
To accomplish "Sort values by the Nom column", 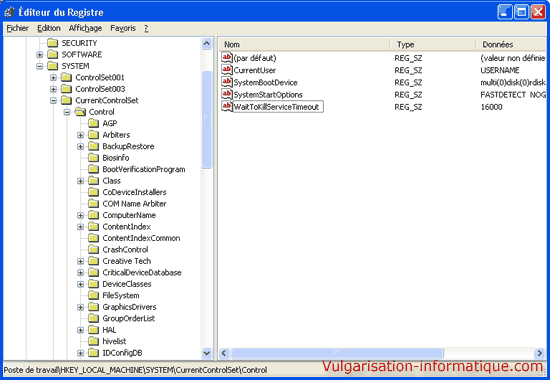I will (304, 45).
